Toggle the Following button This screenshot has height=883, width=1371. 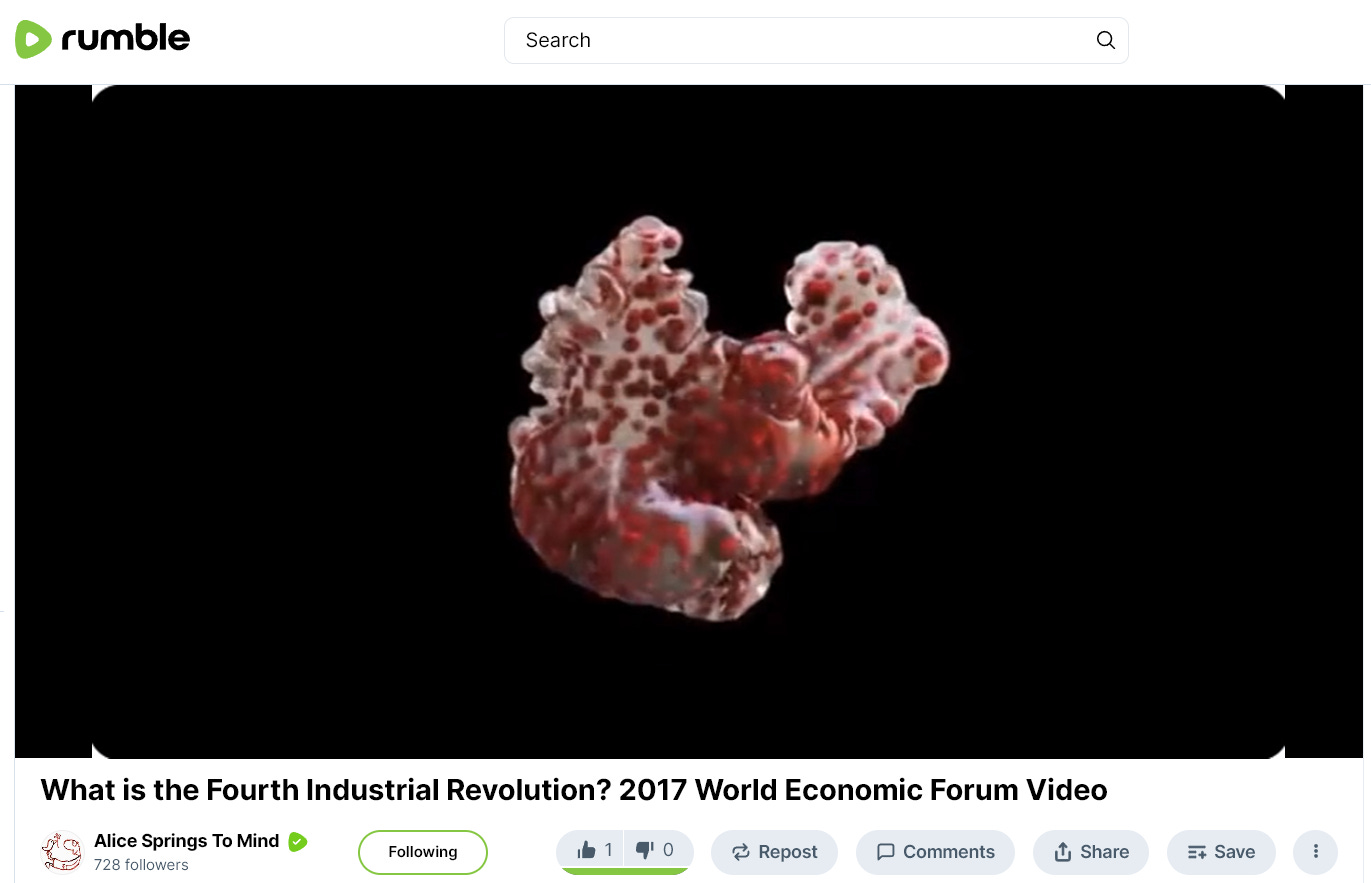pyautogui.click(x=423, y=852)
